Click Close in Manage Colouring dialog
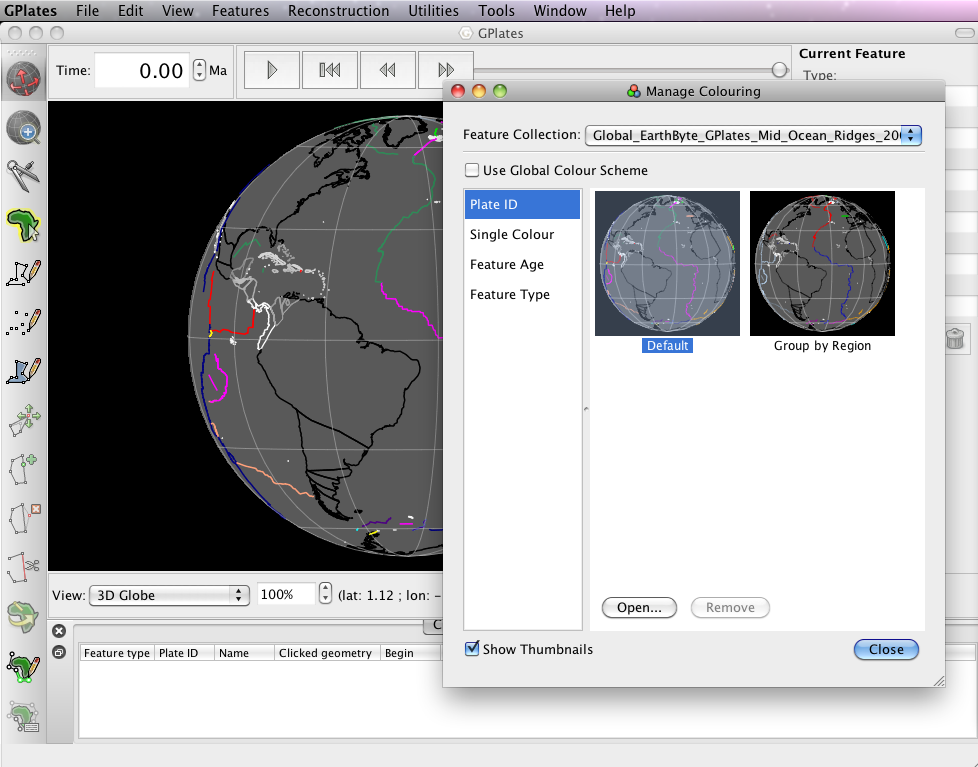The width and height of the screenshot is (978, 767). pos(885,649)
